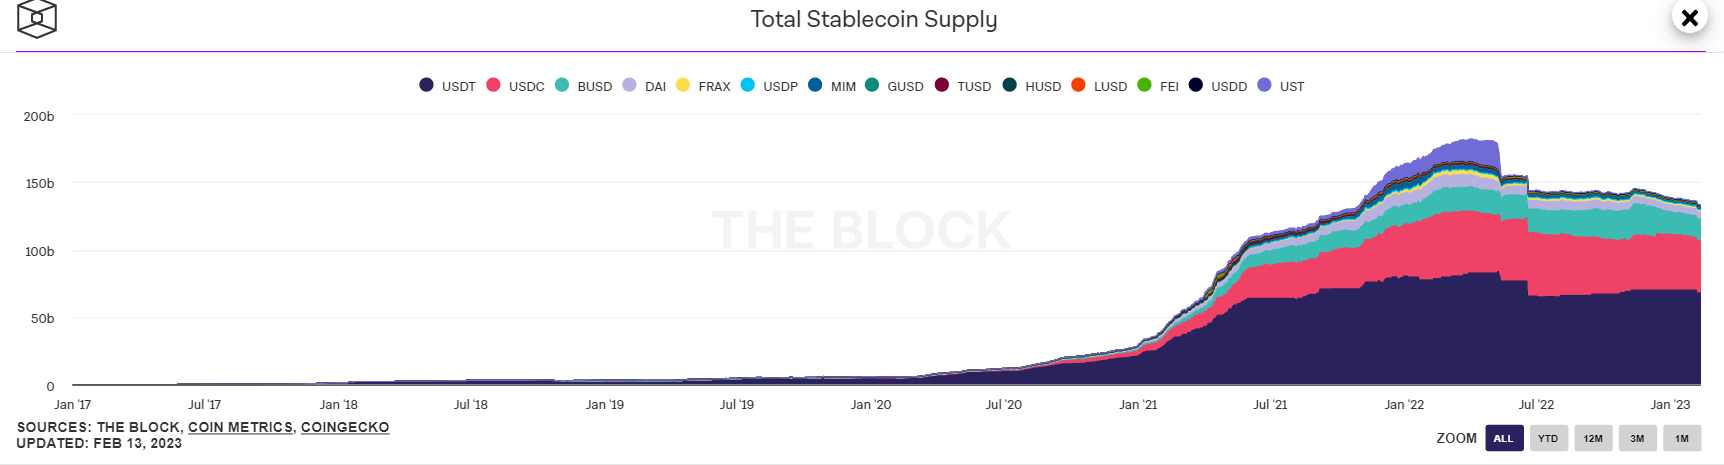Set zoom range to 12M
Image resolution: width=1724 pixels, height=465 pixels.
(1593, 438)
